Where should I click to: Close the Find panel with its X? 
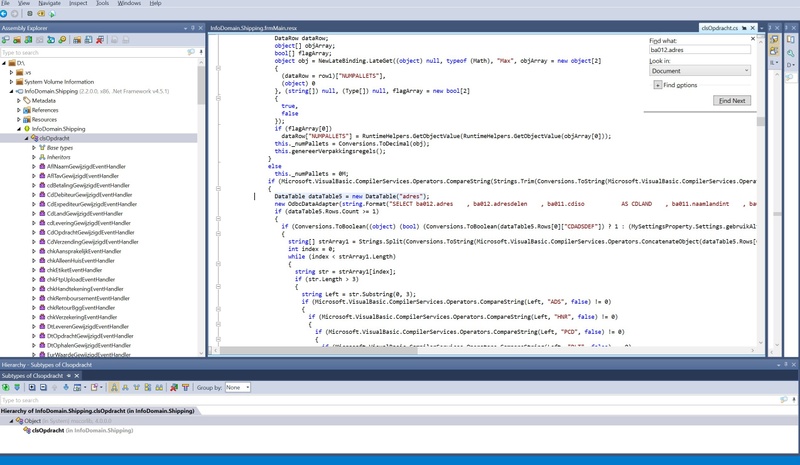pyautogui.click(x=753, y=39)
